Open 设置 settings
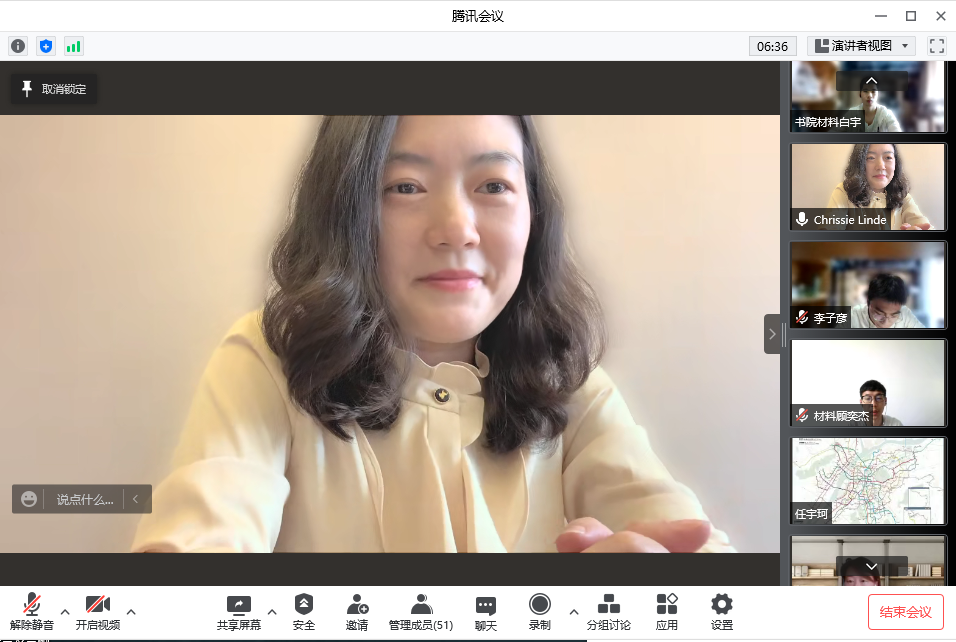 click(721, 611)
